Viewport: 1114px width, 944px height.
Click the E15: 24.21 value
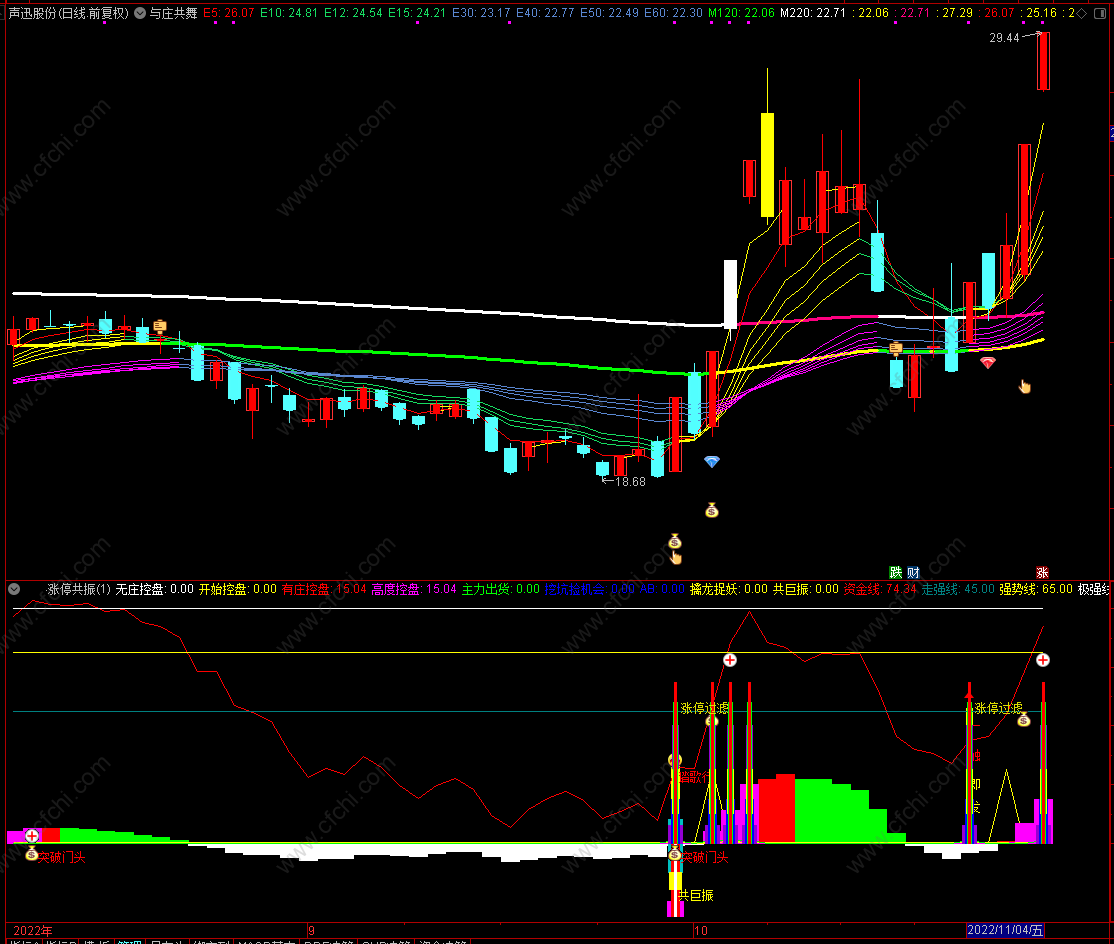(x=417, y=13)
